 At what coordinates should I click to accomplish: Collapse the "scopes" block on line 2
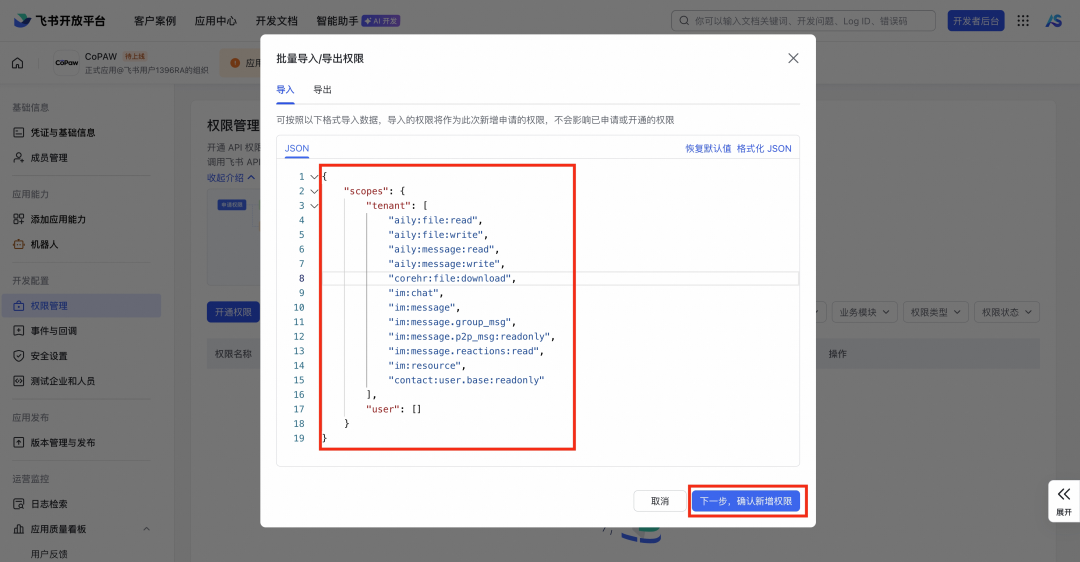point(314,191)
